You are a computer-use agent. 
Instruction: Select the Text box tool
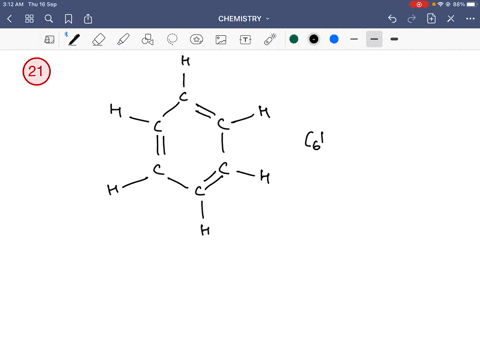245,40
